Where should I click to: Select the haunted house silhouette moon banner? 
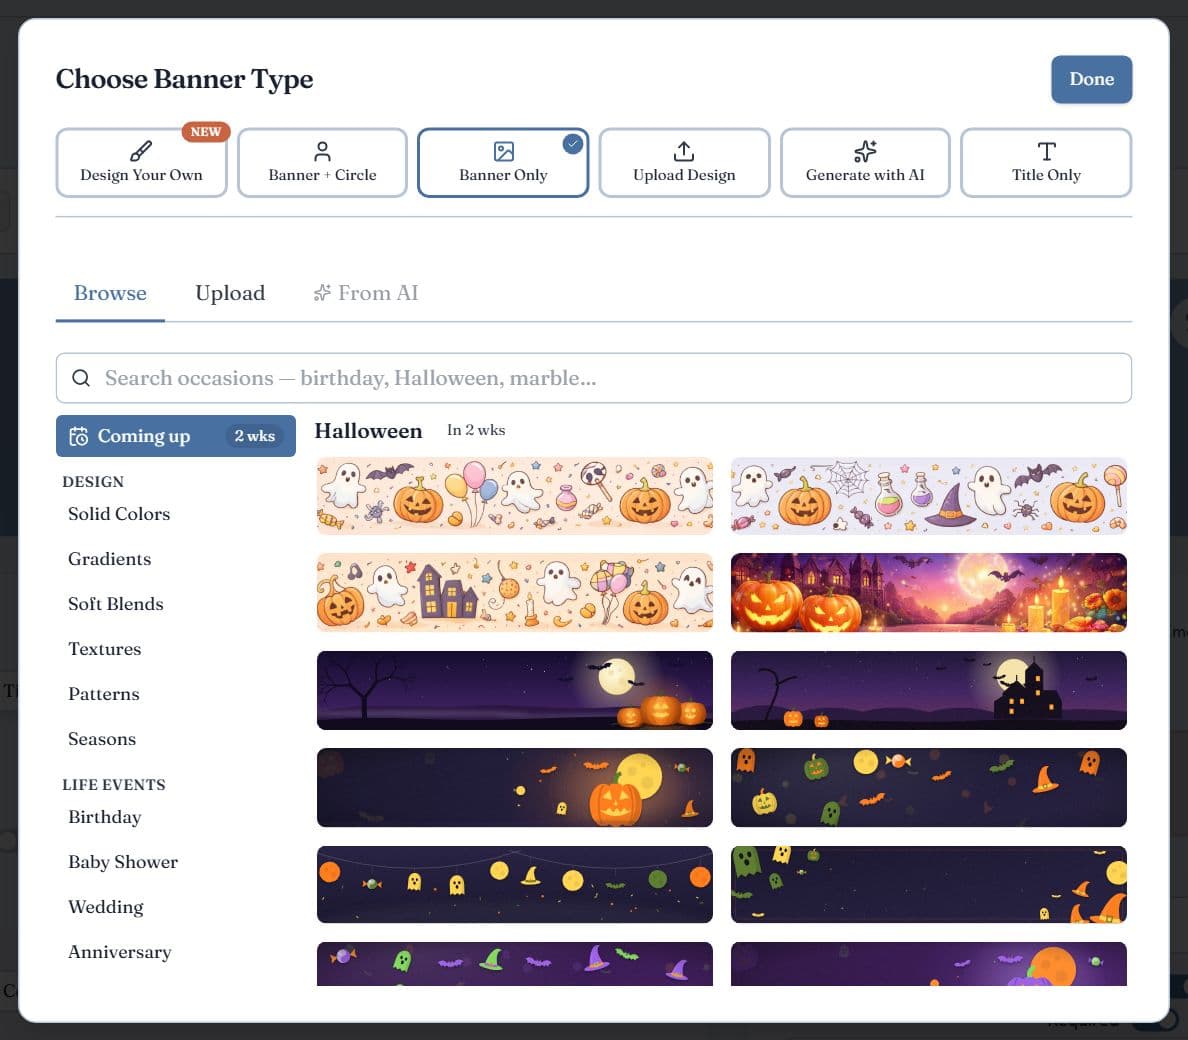928,690
